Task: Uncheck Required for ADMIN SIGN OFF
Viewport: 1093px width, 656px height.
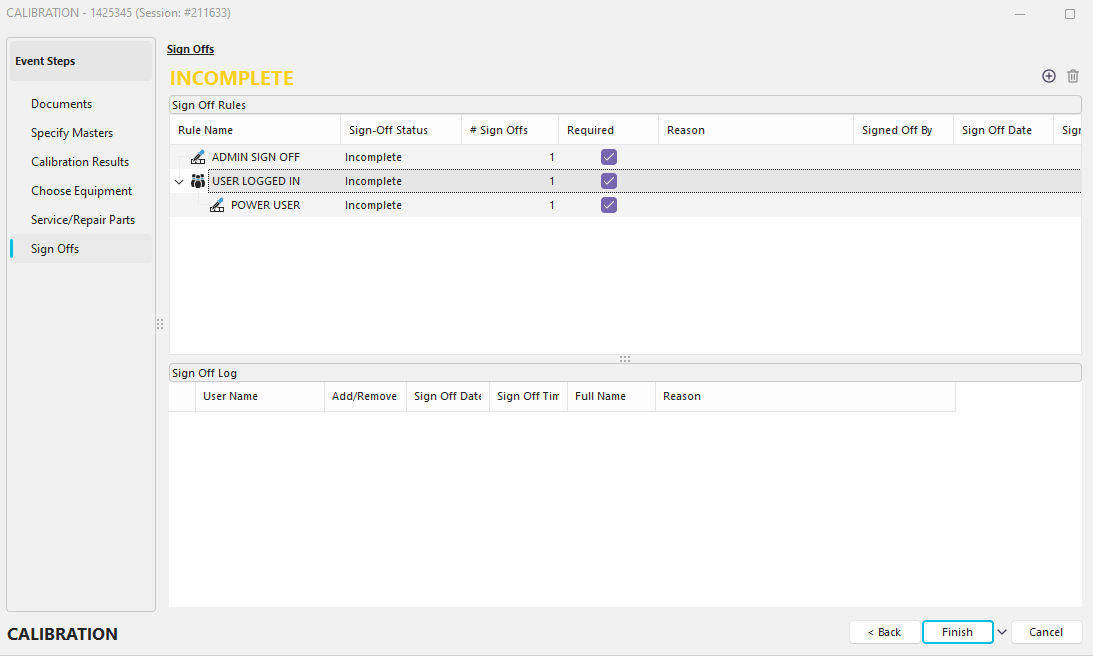Action: coord(609,157)
